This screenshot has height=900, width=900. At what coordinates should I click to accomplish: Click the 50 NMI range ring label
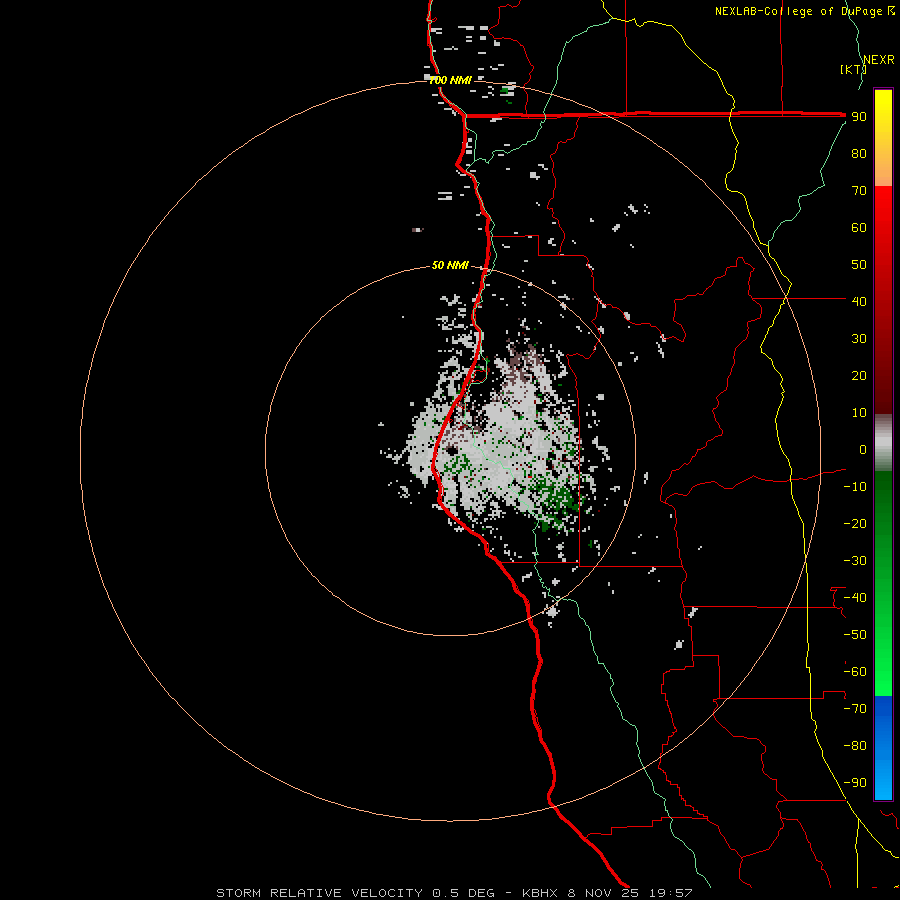click(x=451, y=265)
